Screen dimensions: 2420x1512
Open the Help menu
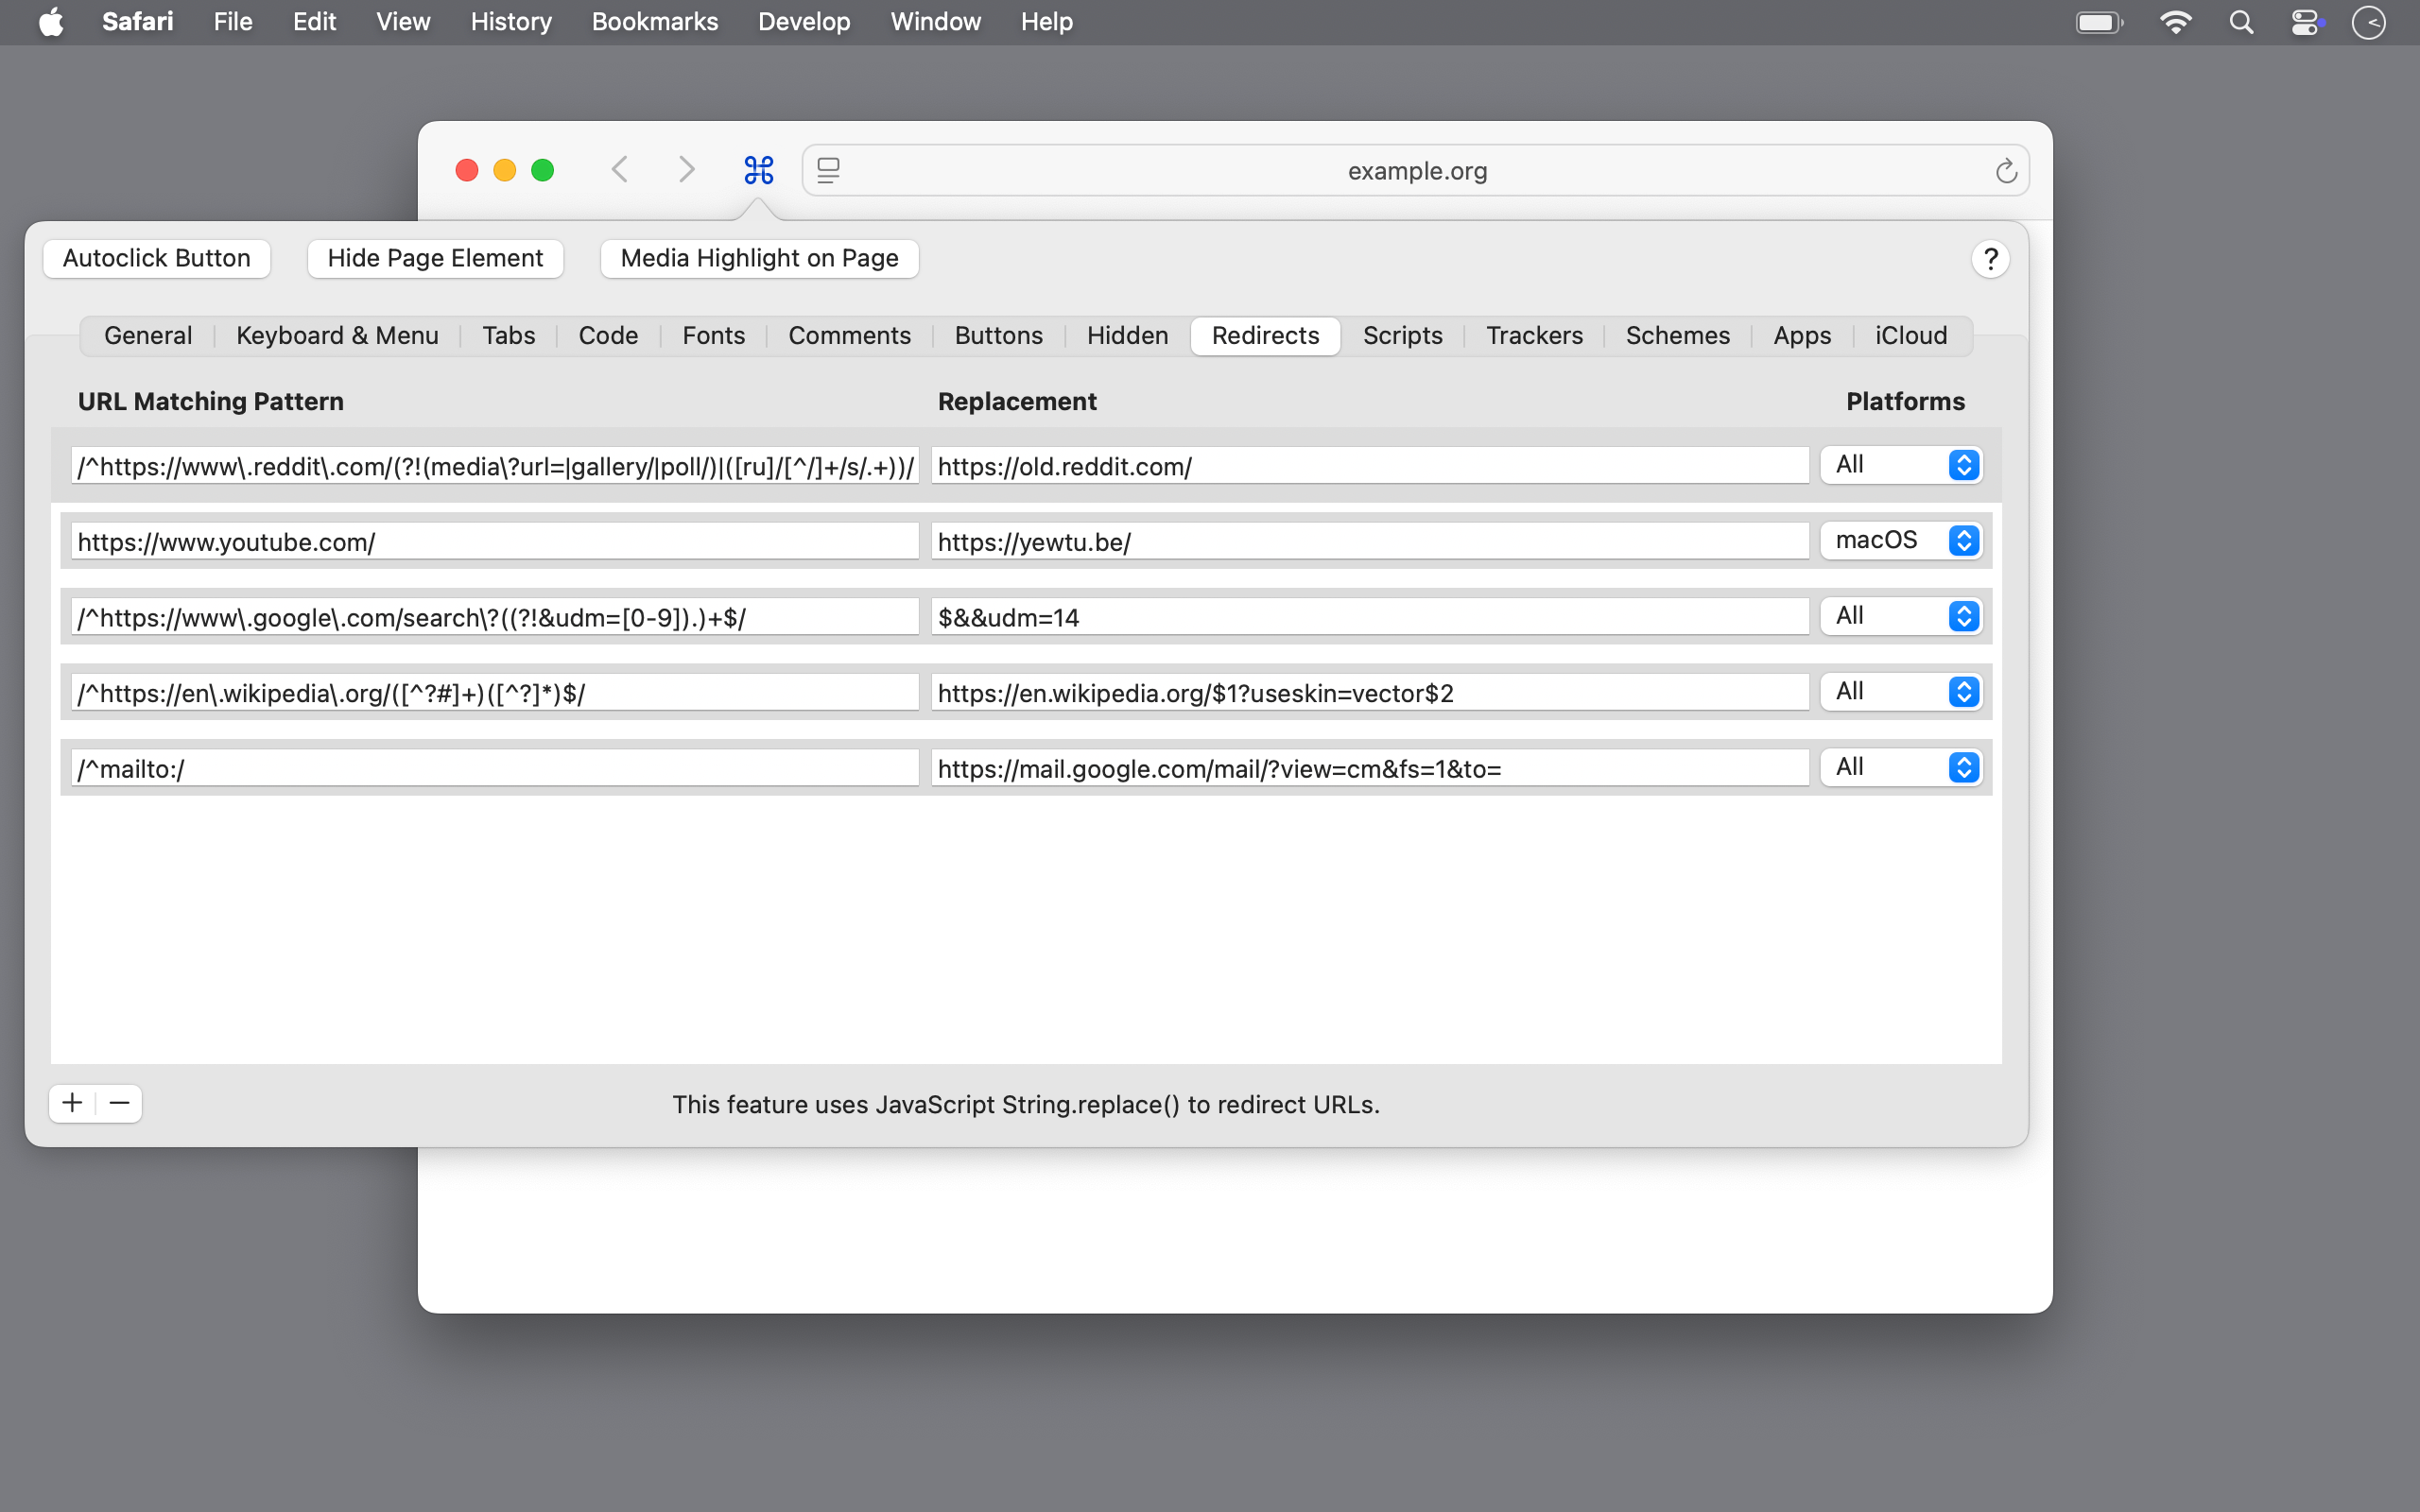click(x=1046, y=22)
